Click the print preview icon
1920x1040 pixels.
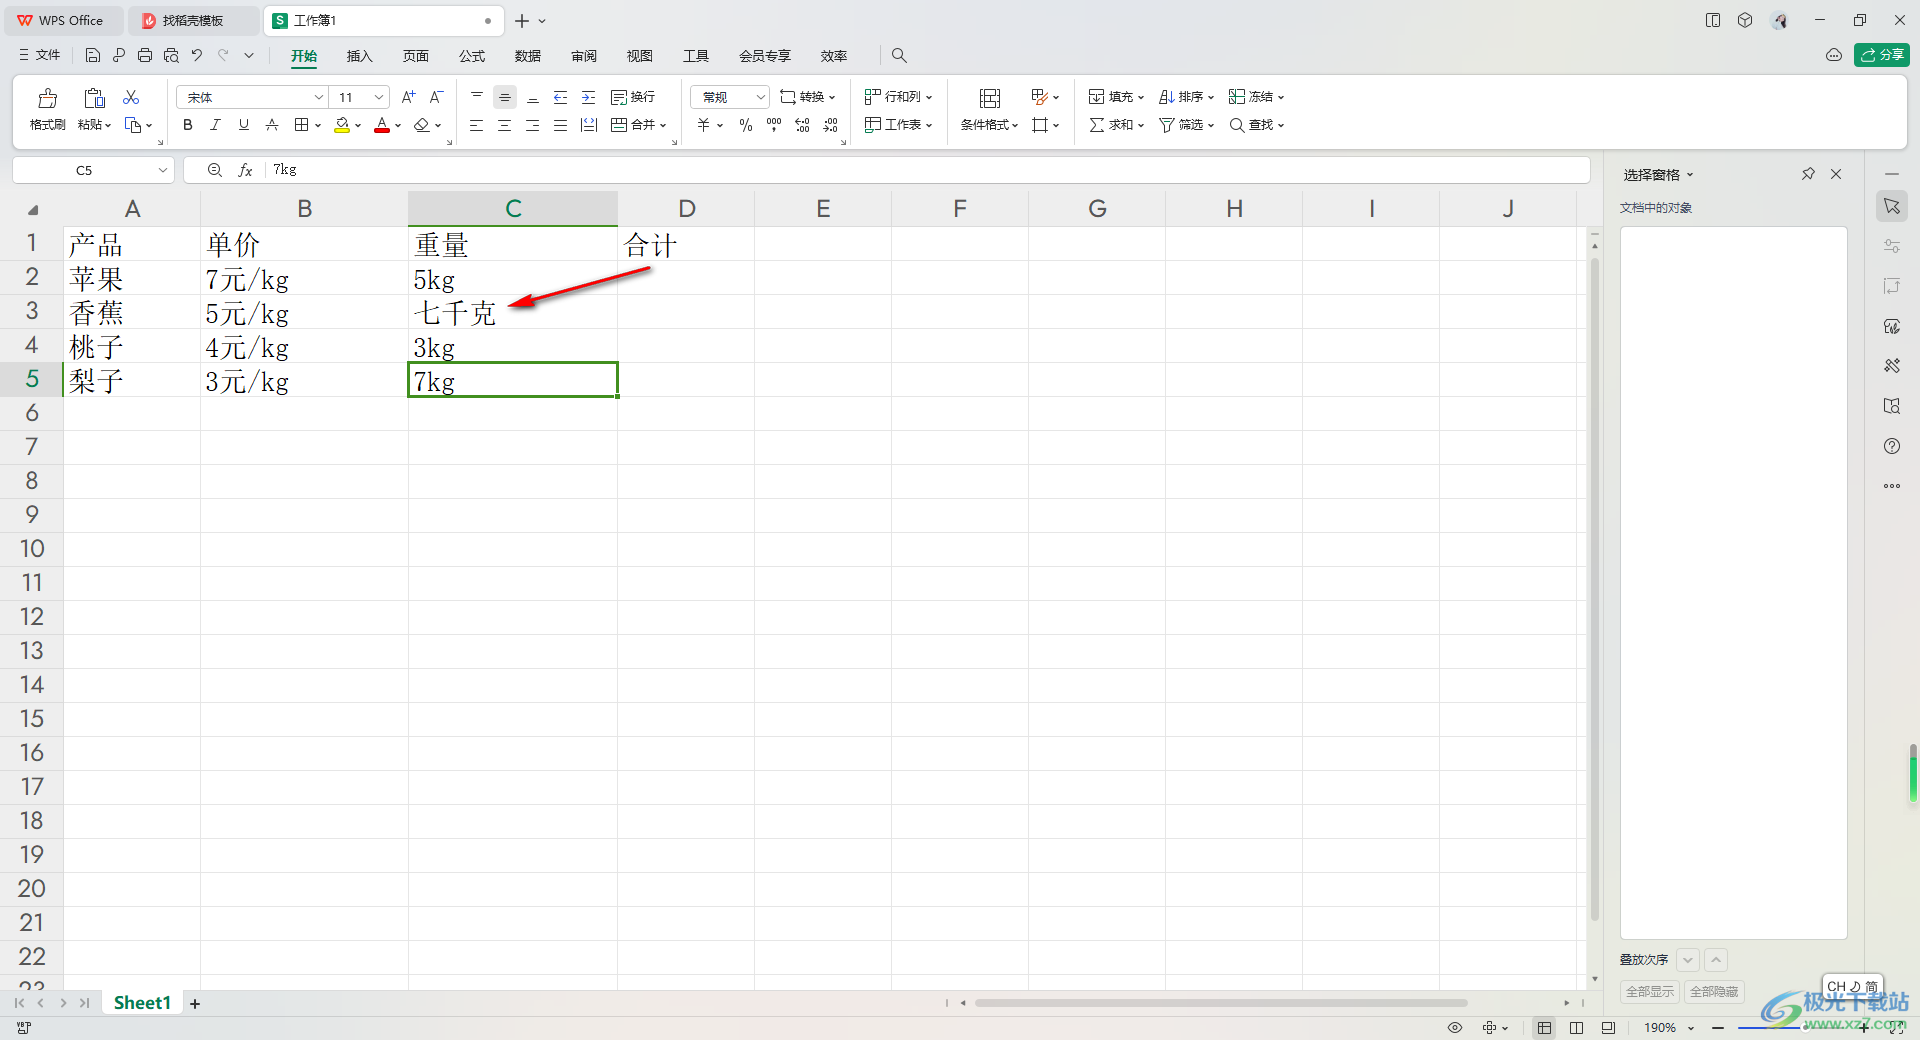(x=171, y=55)
